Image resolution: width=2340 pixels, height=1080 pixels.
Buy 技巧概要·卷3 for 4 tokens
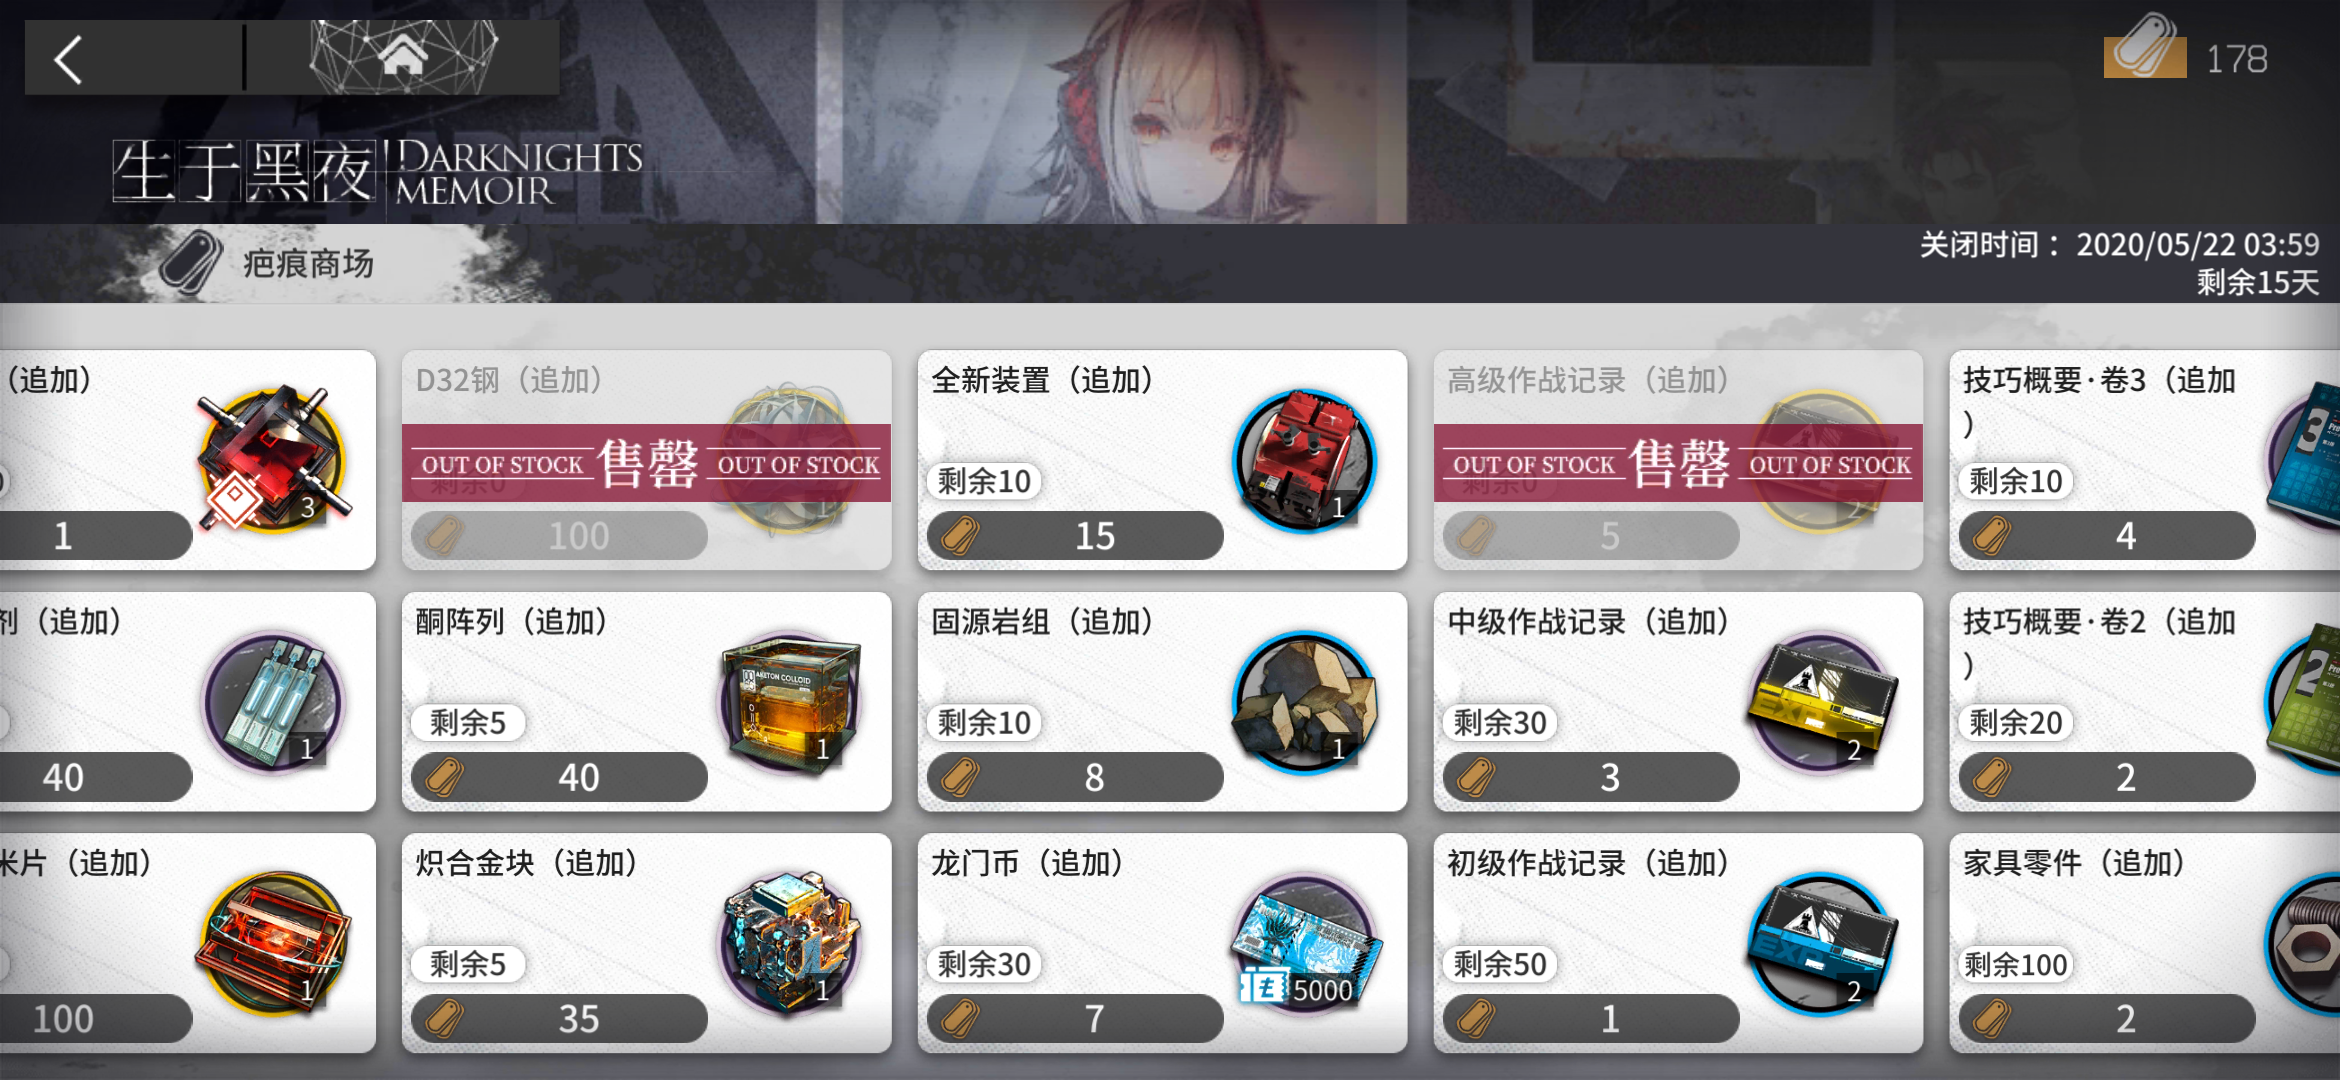(x=2106, y=536)
